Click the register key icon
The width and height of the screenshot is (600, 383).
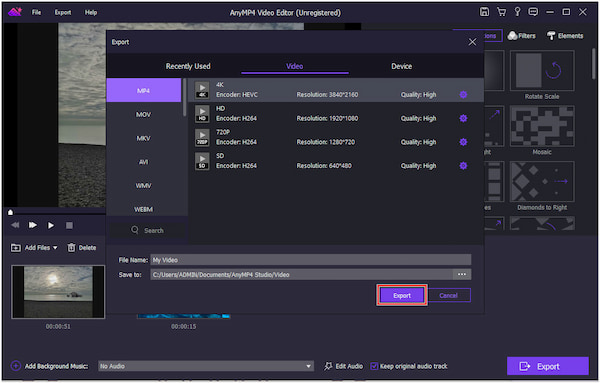[x=517, y=12]
